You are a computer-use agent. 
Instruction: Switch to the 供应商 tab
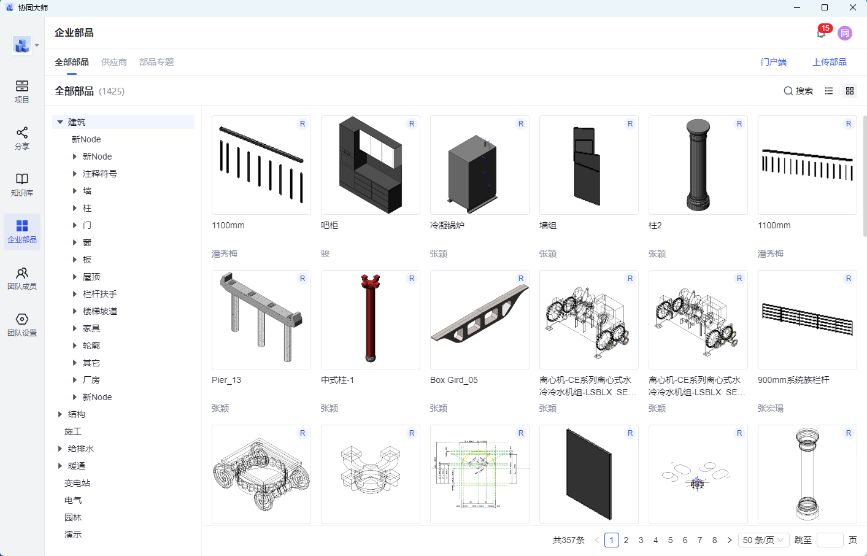tap(114, 62)
